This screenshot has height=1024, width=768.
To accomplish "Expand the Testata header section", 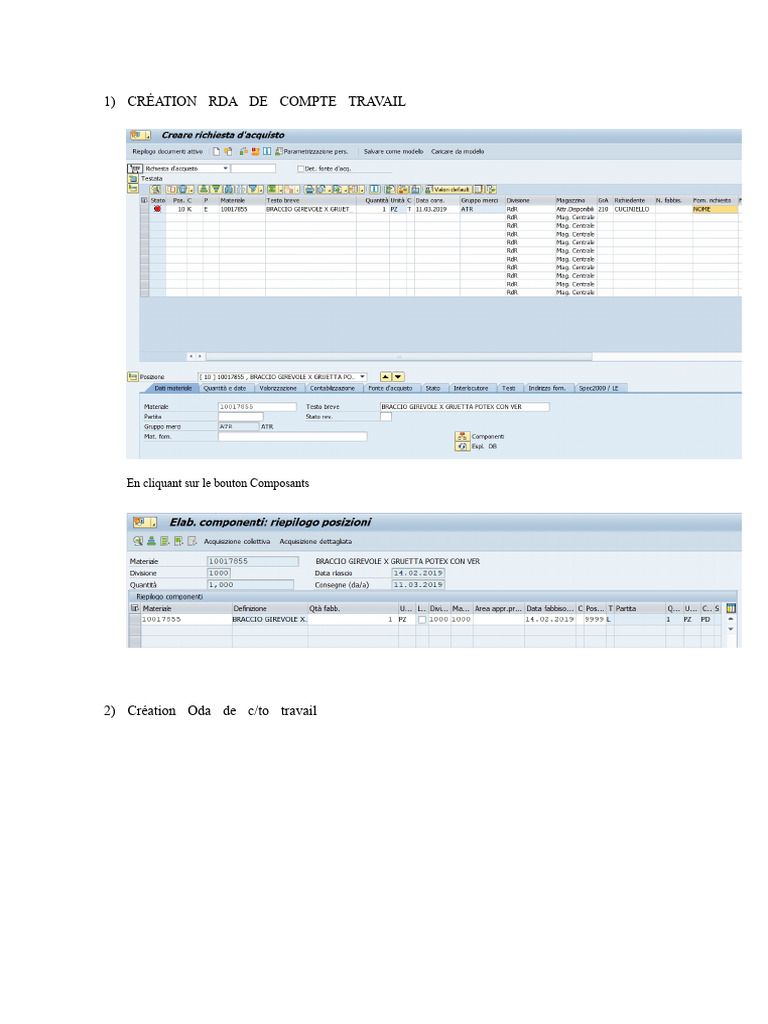I will click(133, 178).
